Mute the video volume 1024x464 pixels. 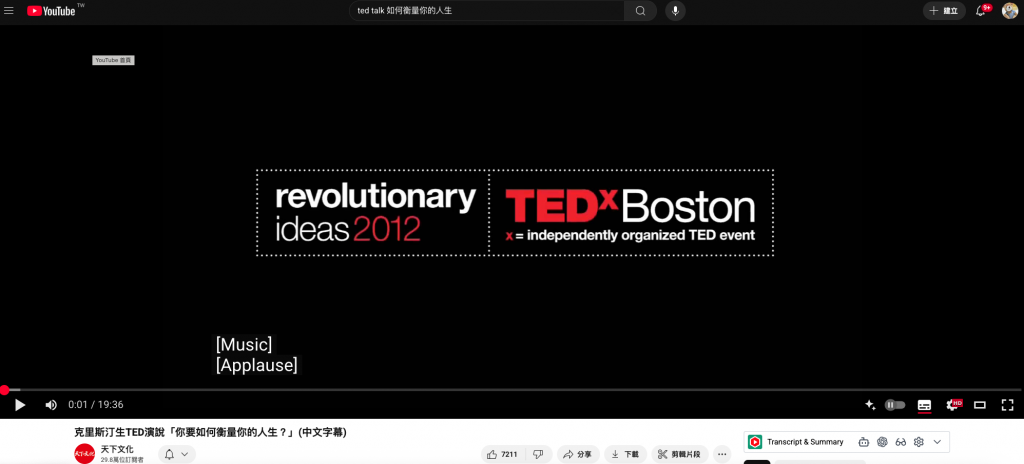(51, 405)
